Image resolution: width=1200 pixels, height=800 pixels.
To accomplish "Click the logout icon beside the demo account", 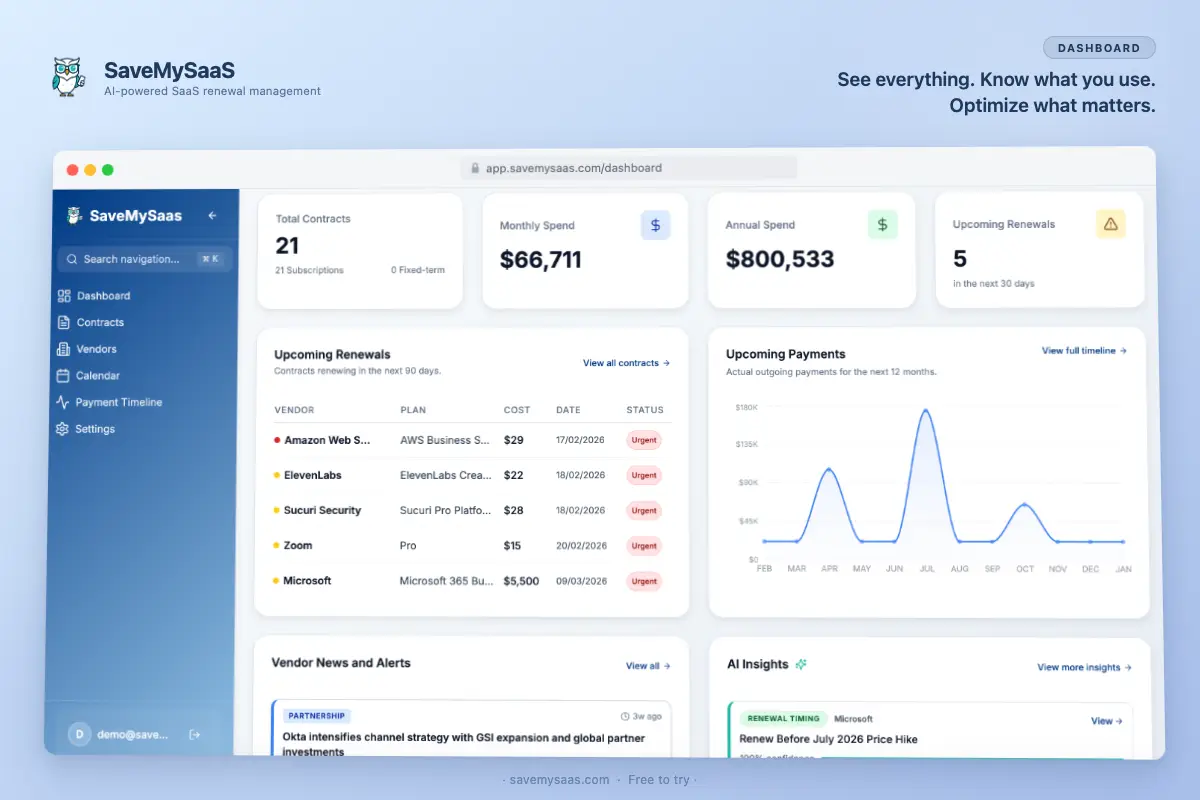I will (195, 734).
